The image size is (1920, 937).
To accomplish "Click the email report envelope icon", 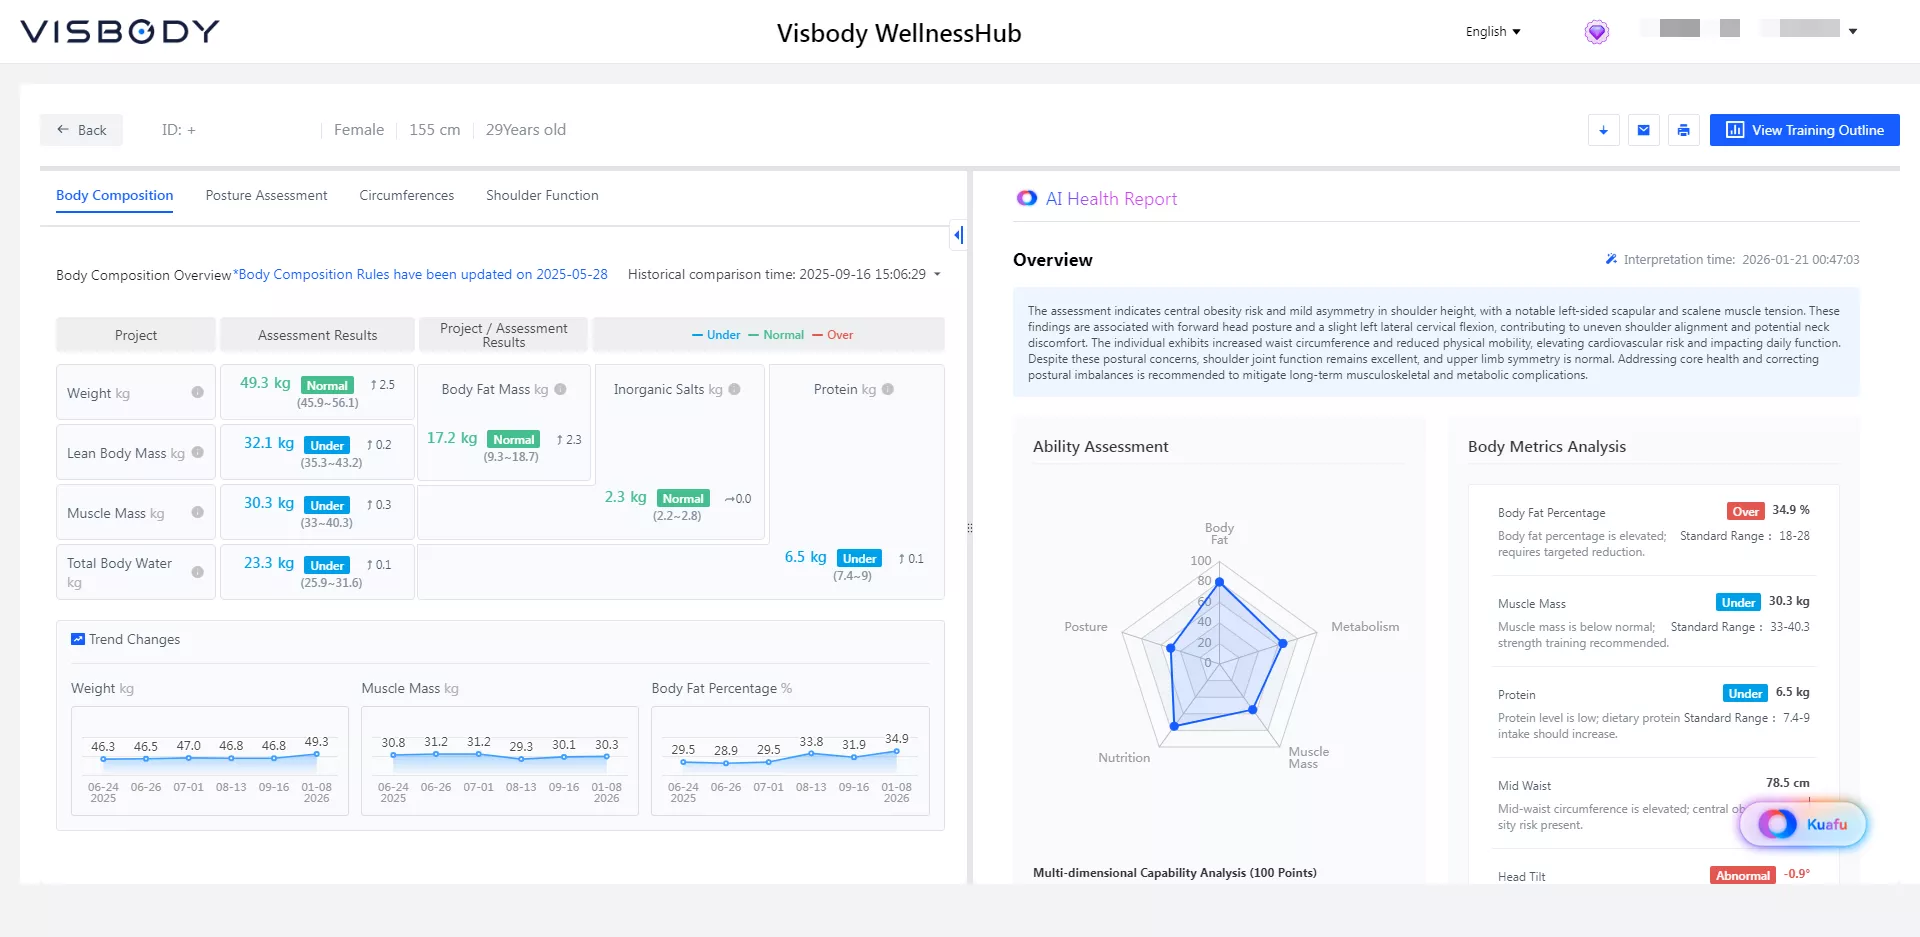I will 1643,130.
